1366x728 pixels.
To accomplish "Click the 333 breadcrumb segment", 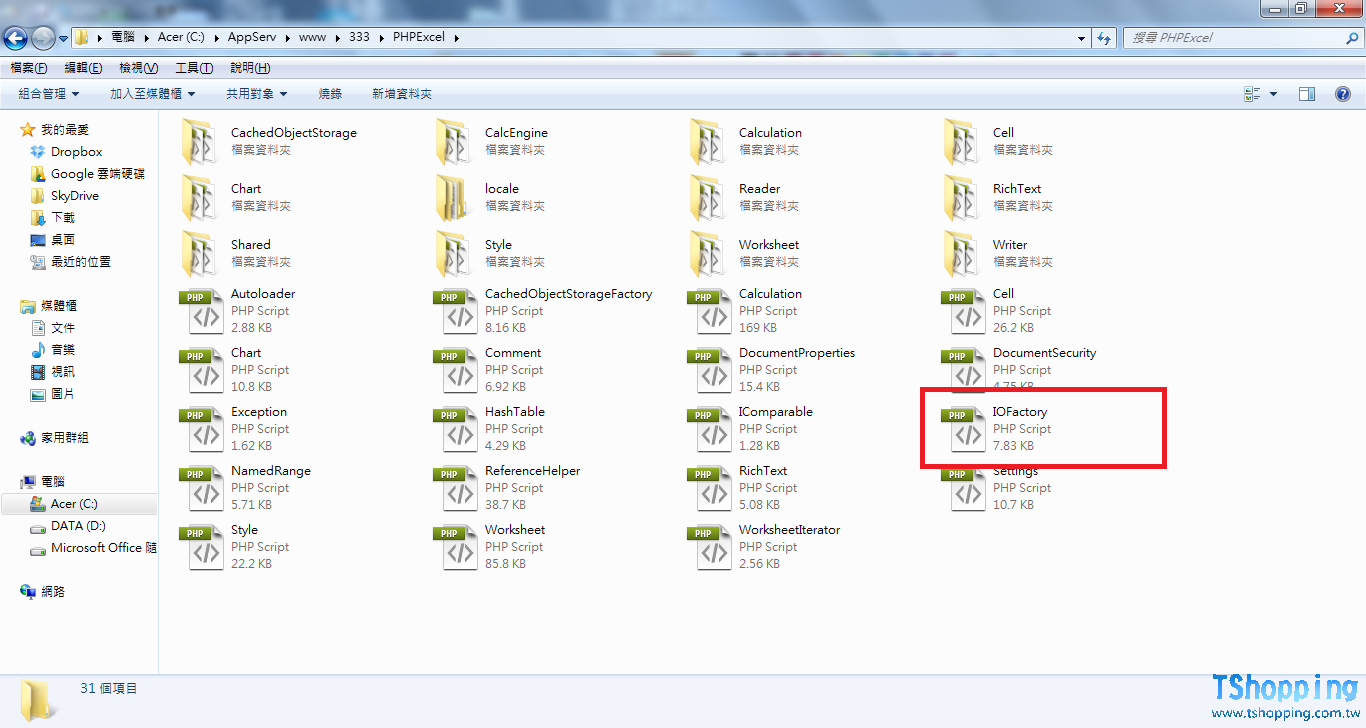I will (x=359, y=37).
